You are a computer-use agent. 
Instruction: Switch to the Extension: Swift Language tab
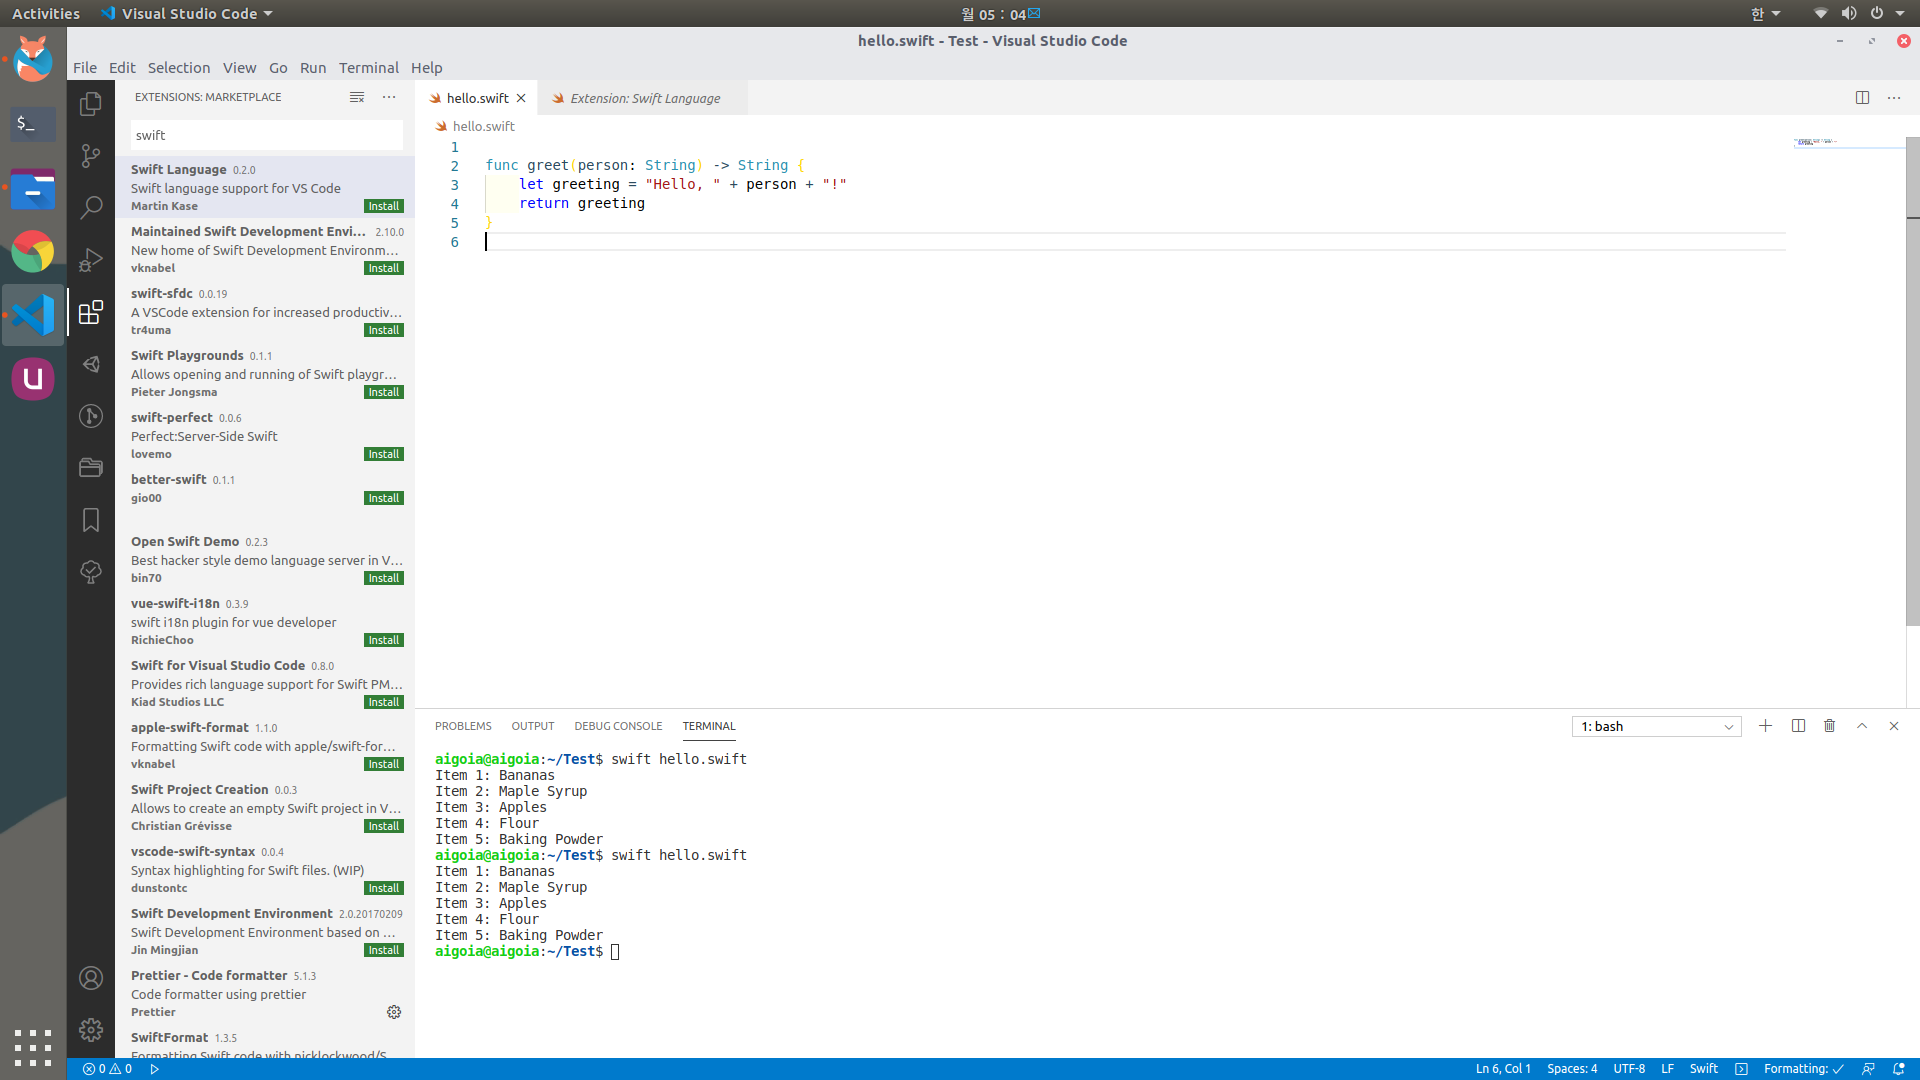click(644, 98)
